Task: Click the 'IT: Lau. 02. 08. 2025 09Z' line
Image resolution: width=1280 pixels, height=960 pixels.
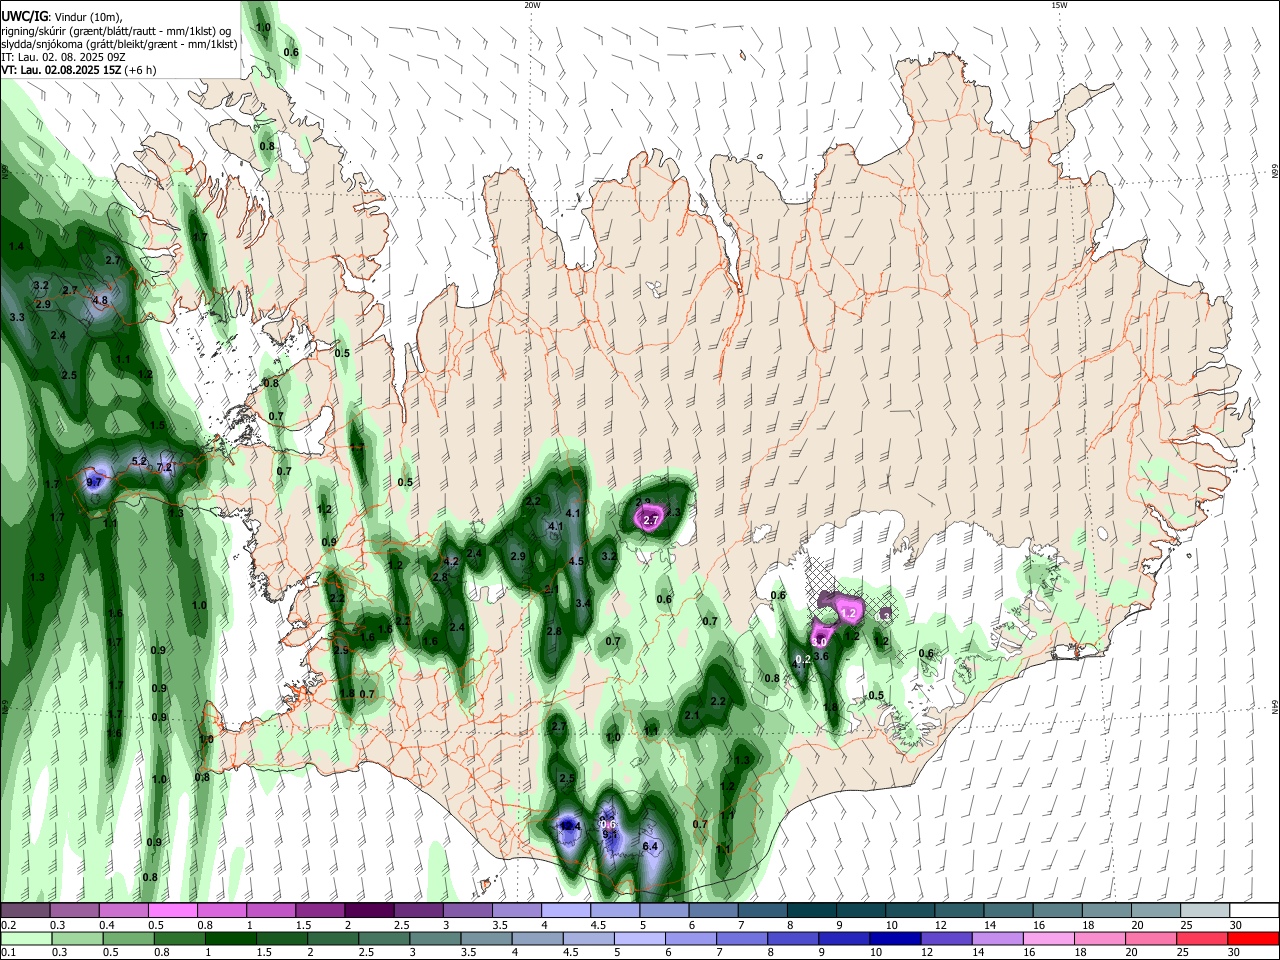Action: pyautogui.click(x=64, y=57)
